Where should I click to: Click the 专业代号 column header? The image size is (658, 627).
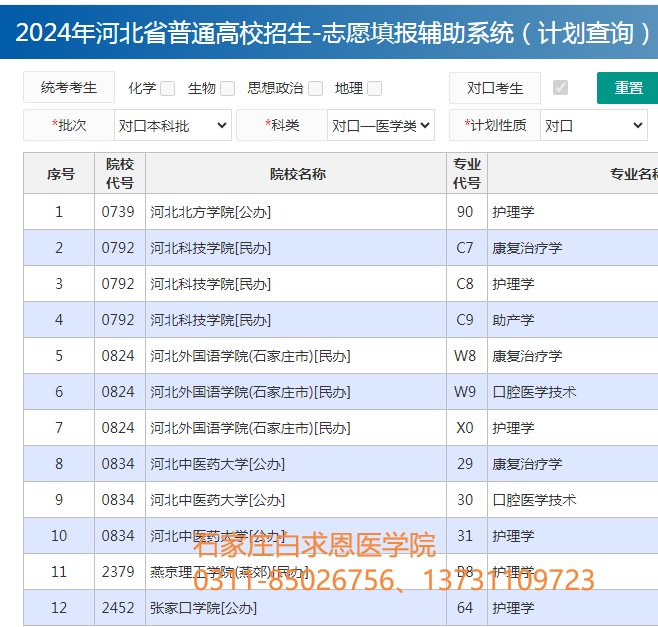(x=466, y=173)
